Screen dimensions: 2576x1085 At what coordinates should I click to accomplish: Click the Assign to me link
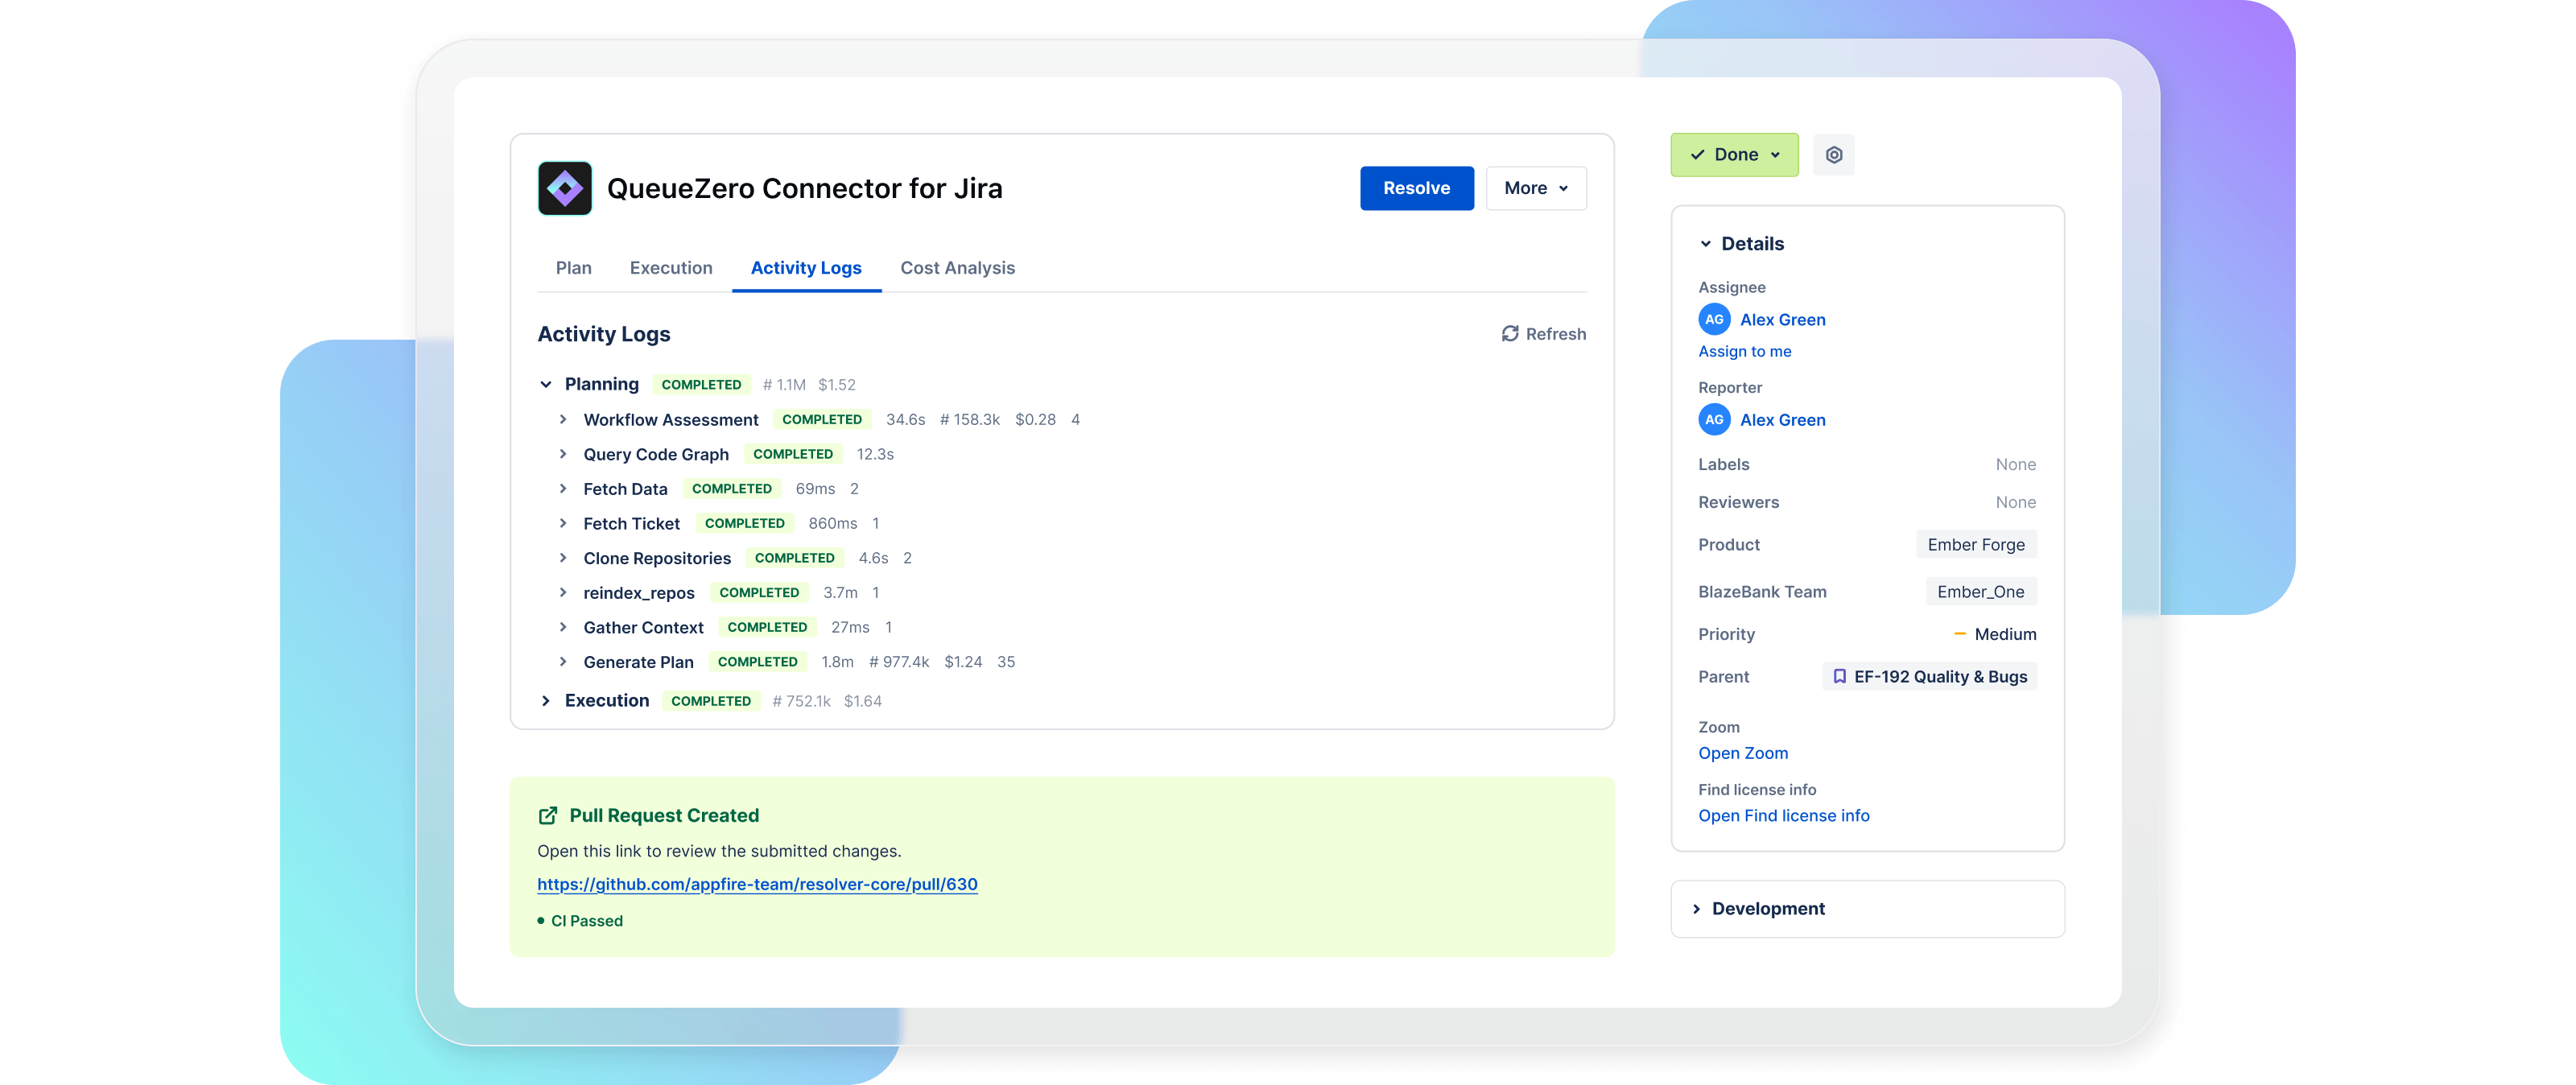[1744, 351]
